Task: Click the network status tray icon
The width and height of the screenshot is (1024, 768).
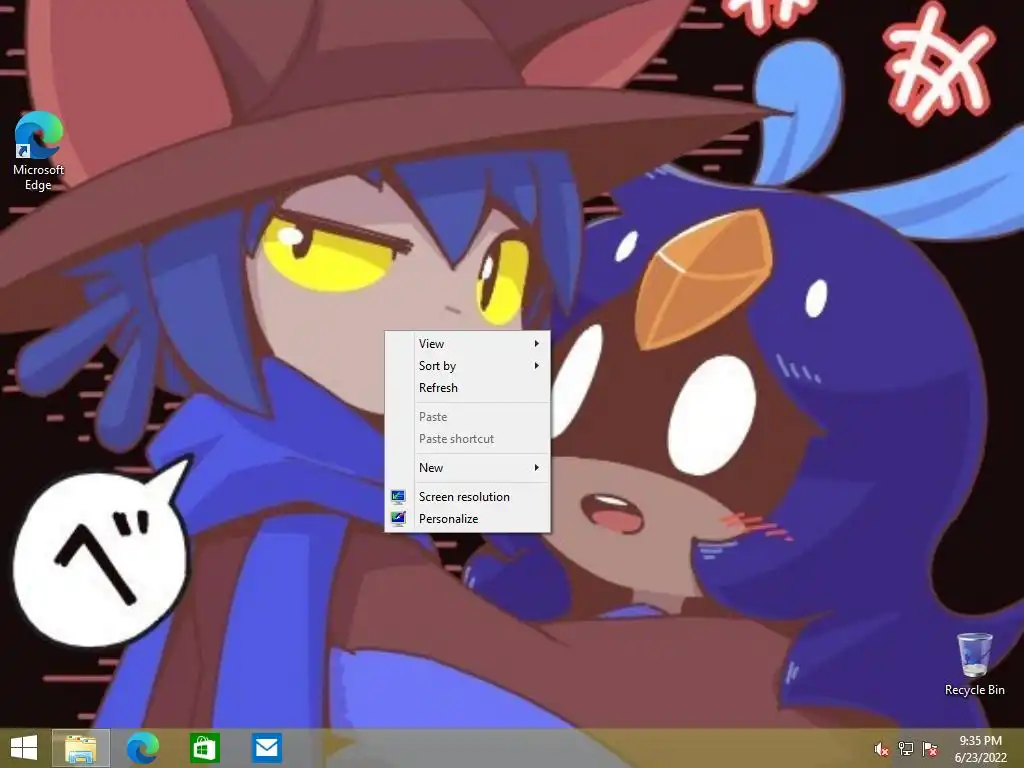Action: click(x=906, y=749)
